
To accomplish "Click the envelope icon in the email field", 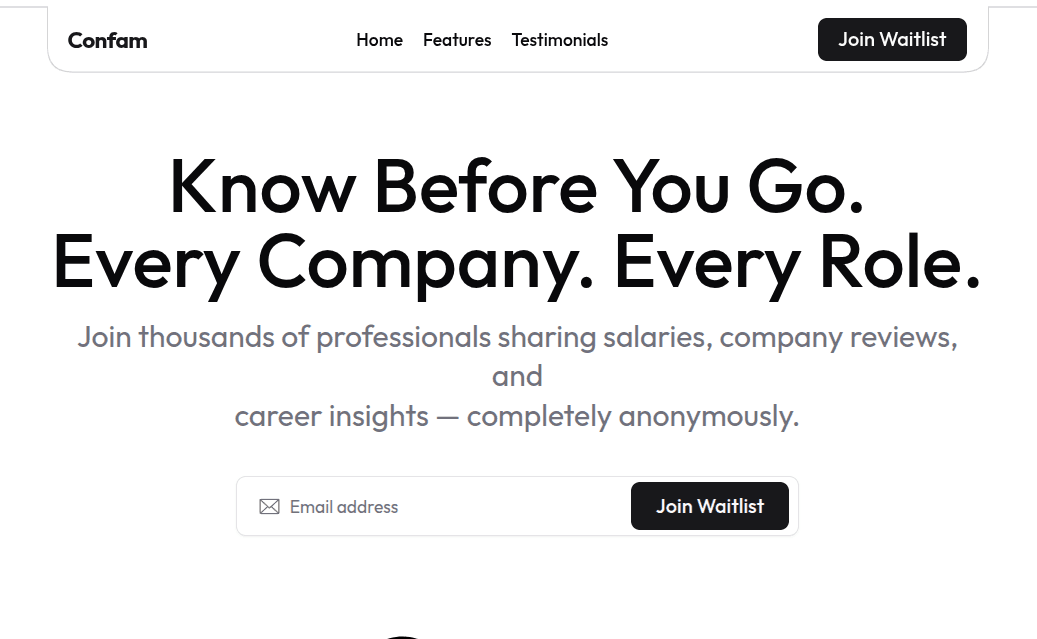I will click(x=269, y=507).
